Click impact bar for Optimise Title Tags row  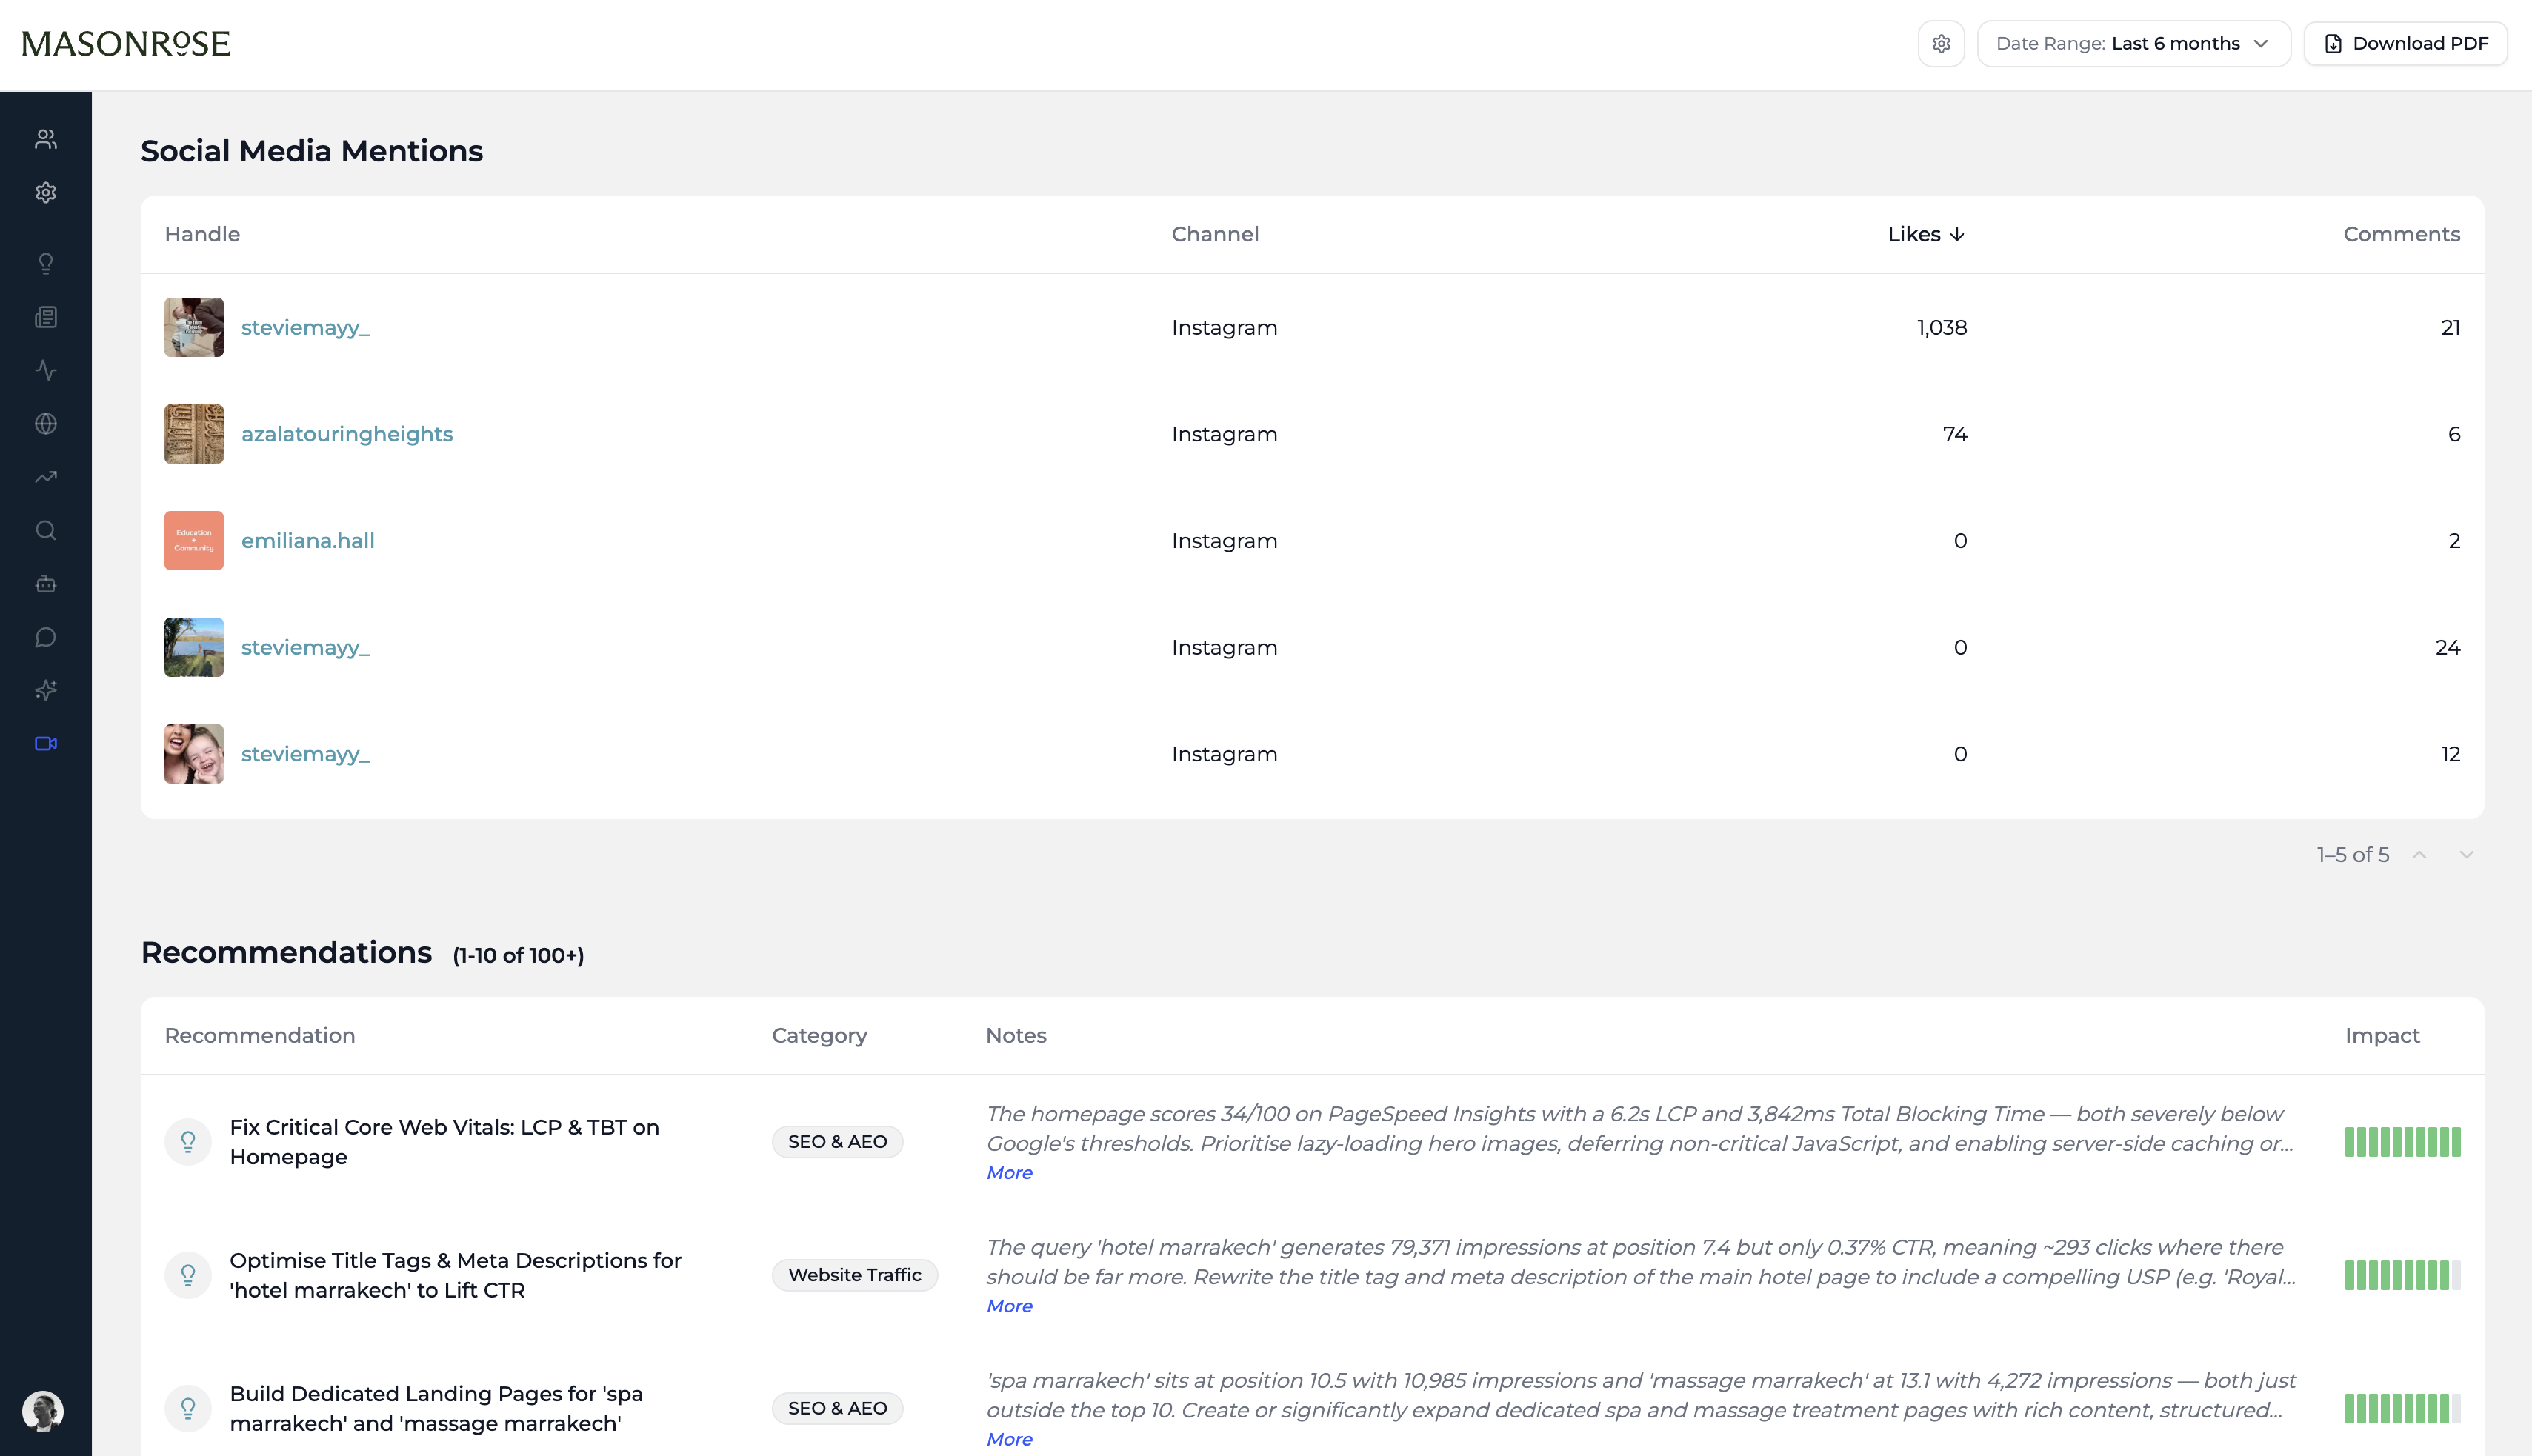[2402, 1275]
